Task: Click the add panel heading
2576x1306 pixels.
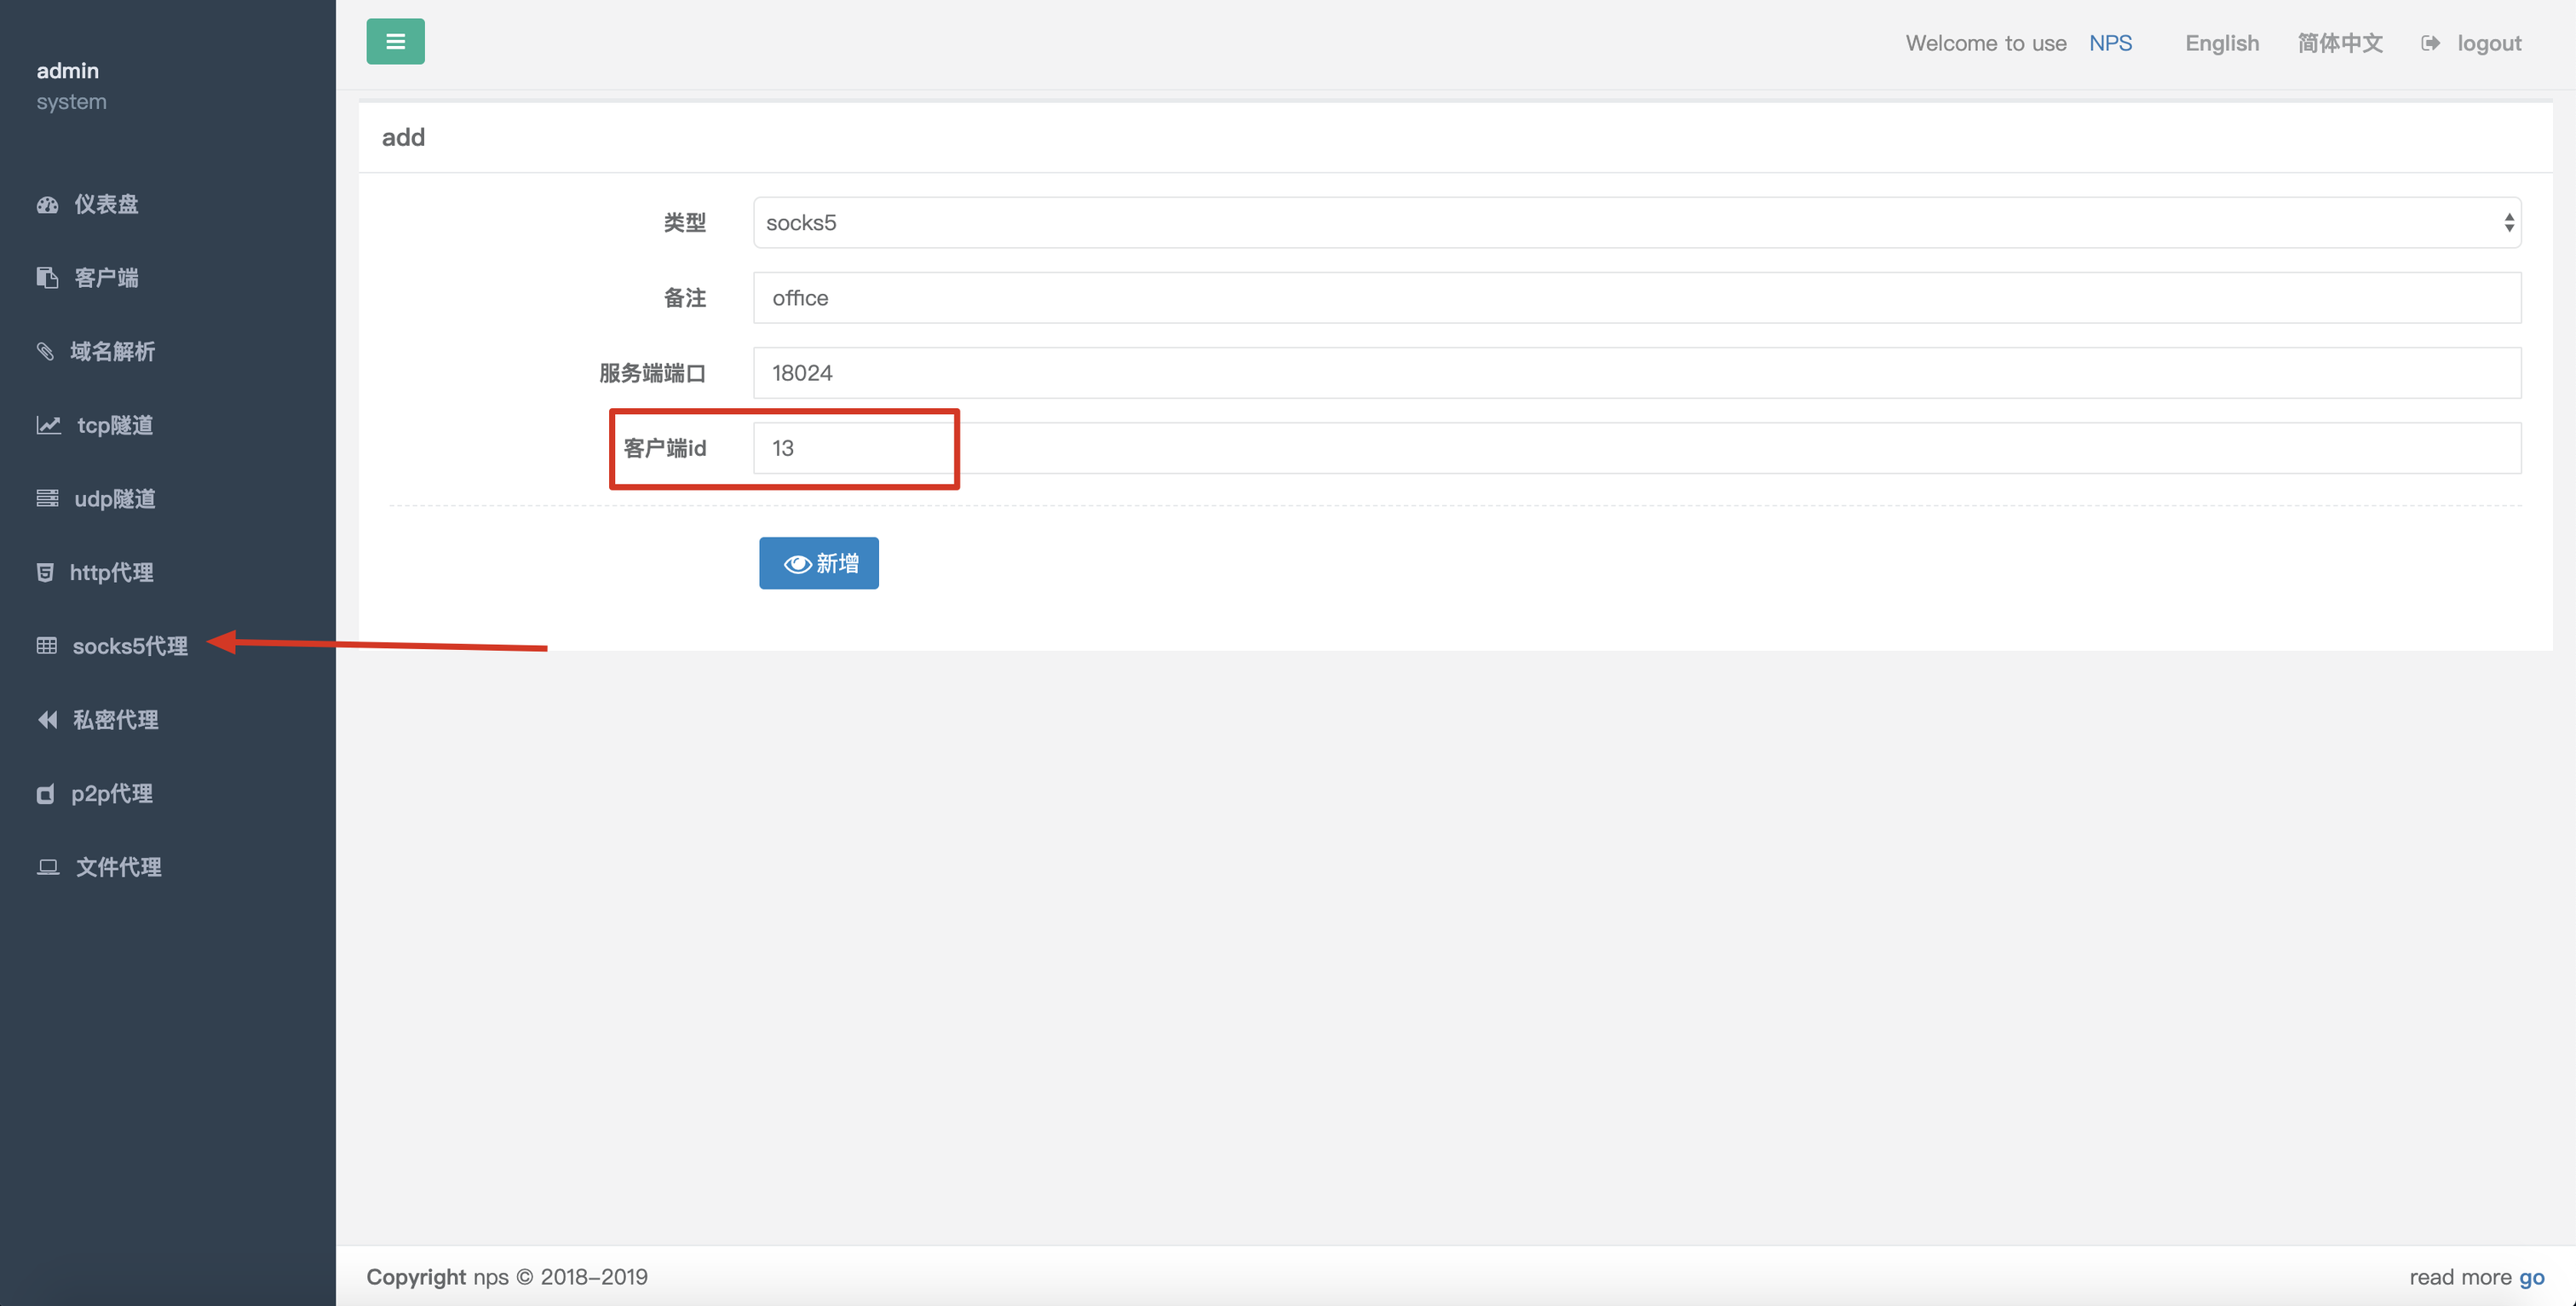Action: click(x=403, y=137)
